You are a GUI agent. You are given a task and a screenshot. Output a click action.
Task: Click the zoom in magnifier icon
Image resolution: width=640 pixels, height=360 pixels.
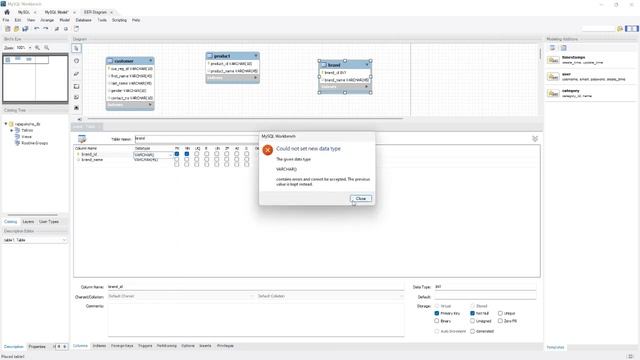(x=38, y=48)
